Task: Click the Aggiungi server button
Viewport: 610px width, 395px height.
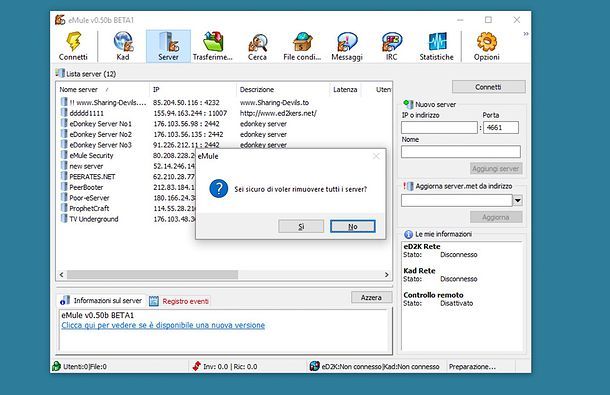Action: (496, 169)
